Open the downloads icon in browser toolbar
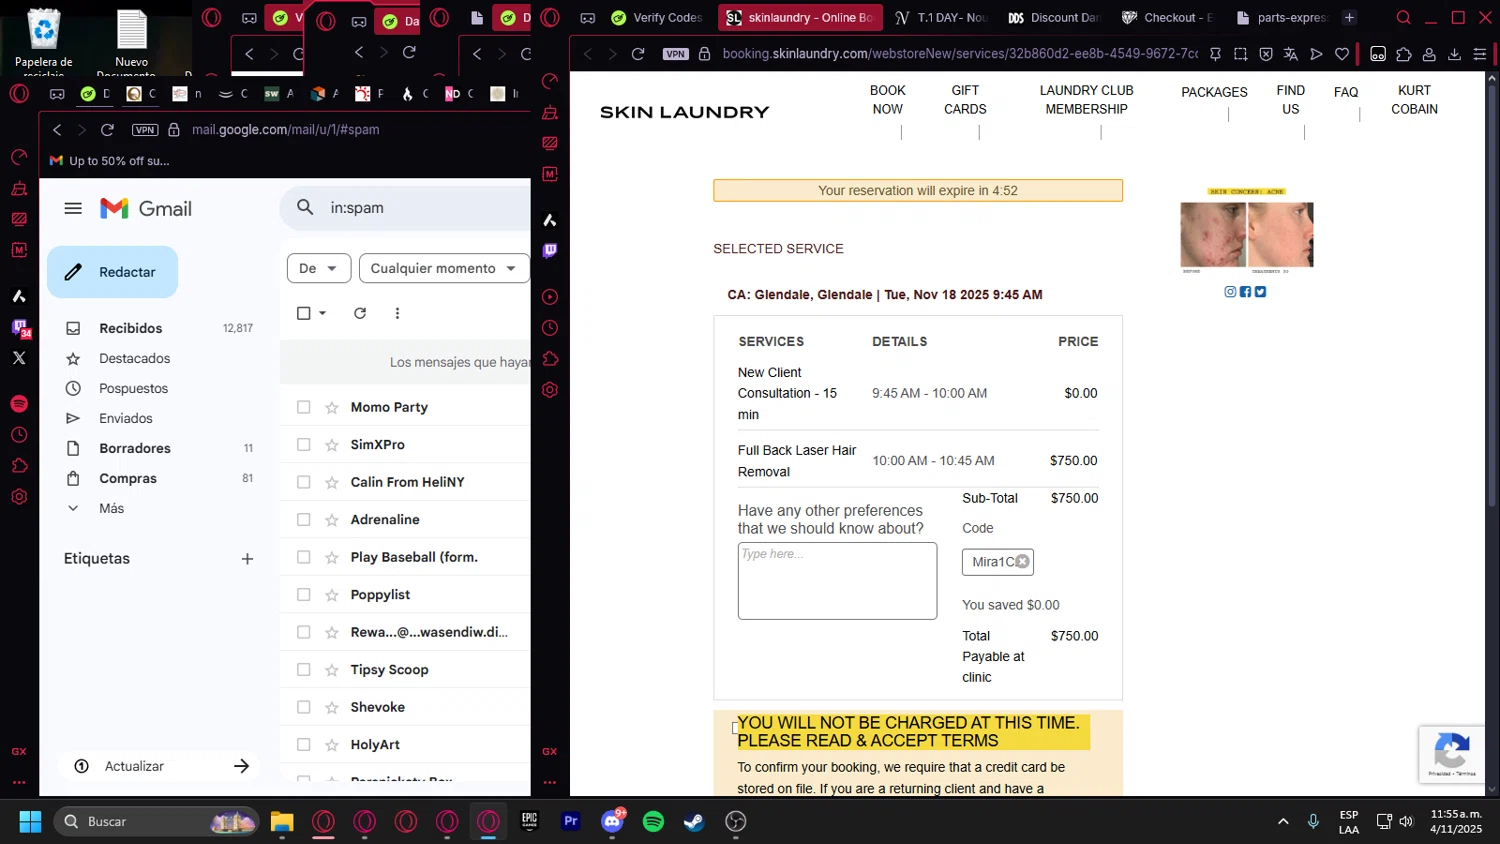 point(1454,54)
